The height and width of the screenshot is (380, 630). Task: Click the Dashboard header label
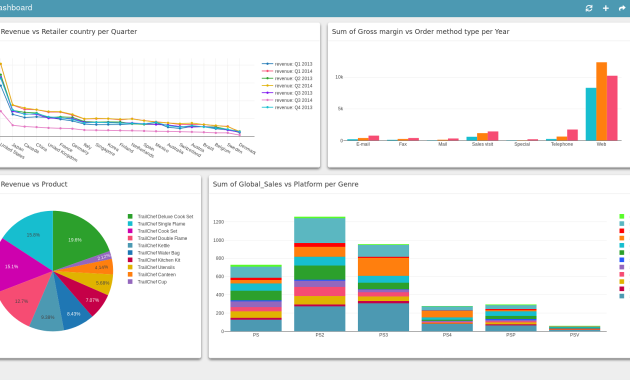[16, 8]
